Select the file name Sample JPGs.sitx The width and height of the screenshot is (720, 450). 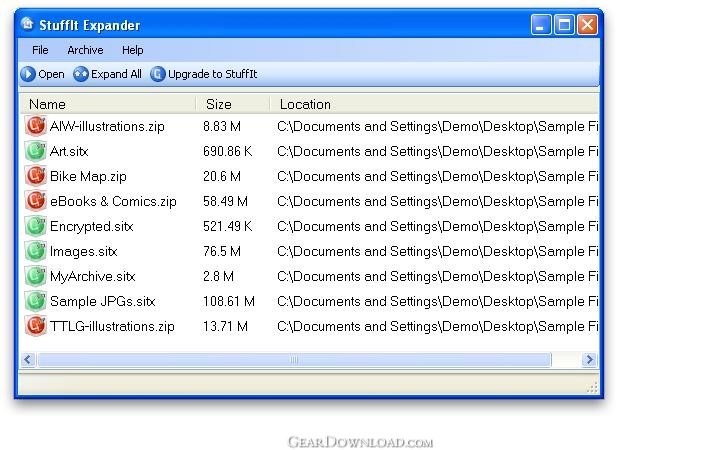102,301
